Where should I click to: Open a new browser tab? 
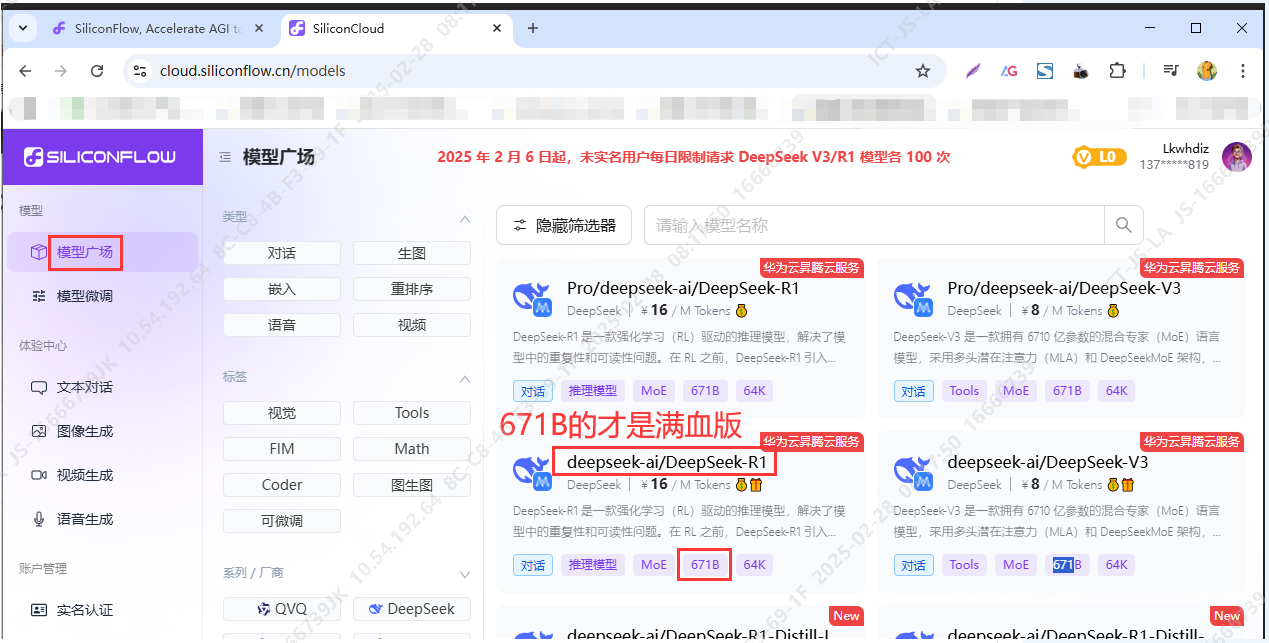533,28
